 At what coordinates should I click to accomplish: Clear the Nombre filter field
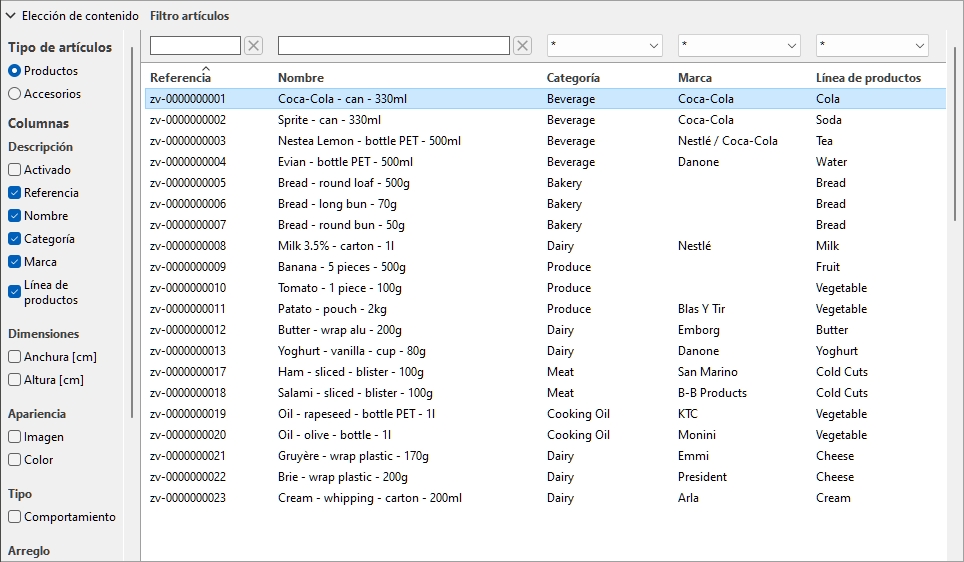522,46
